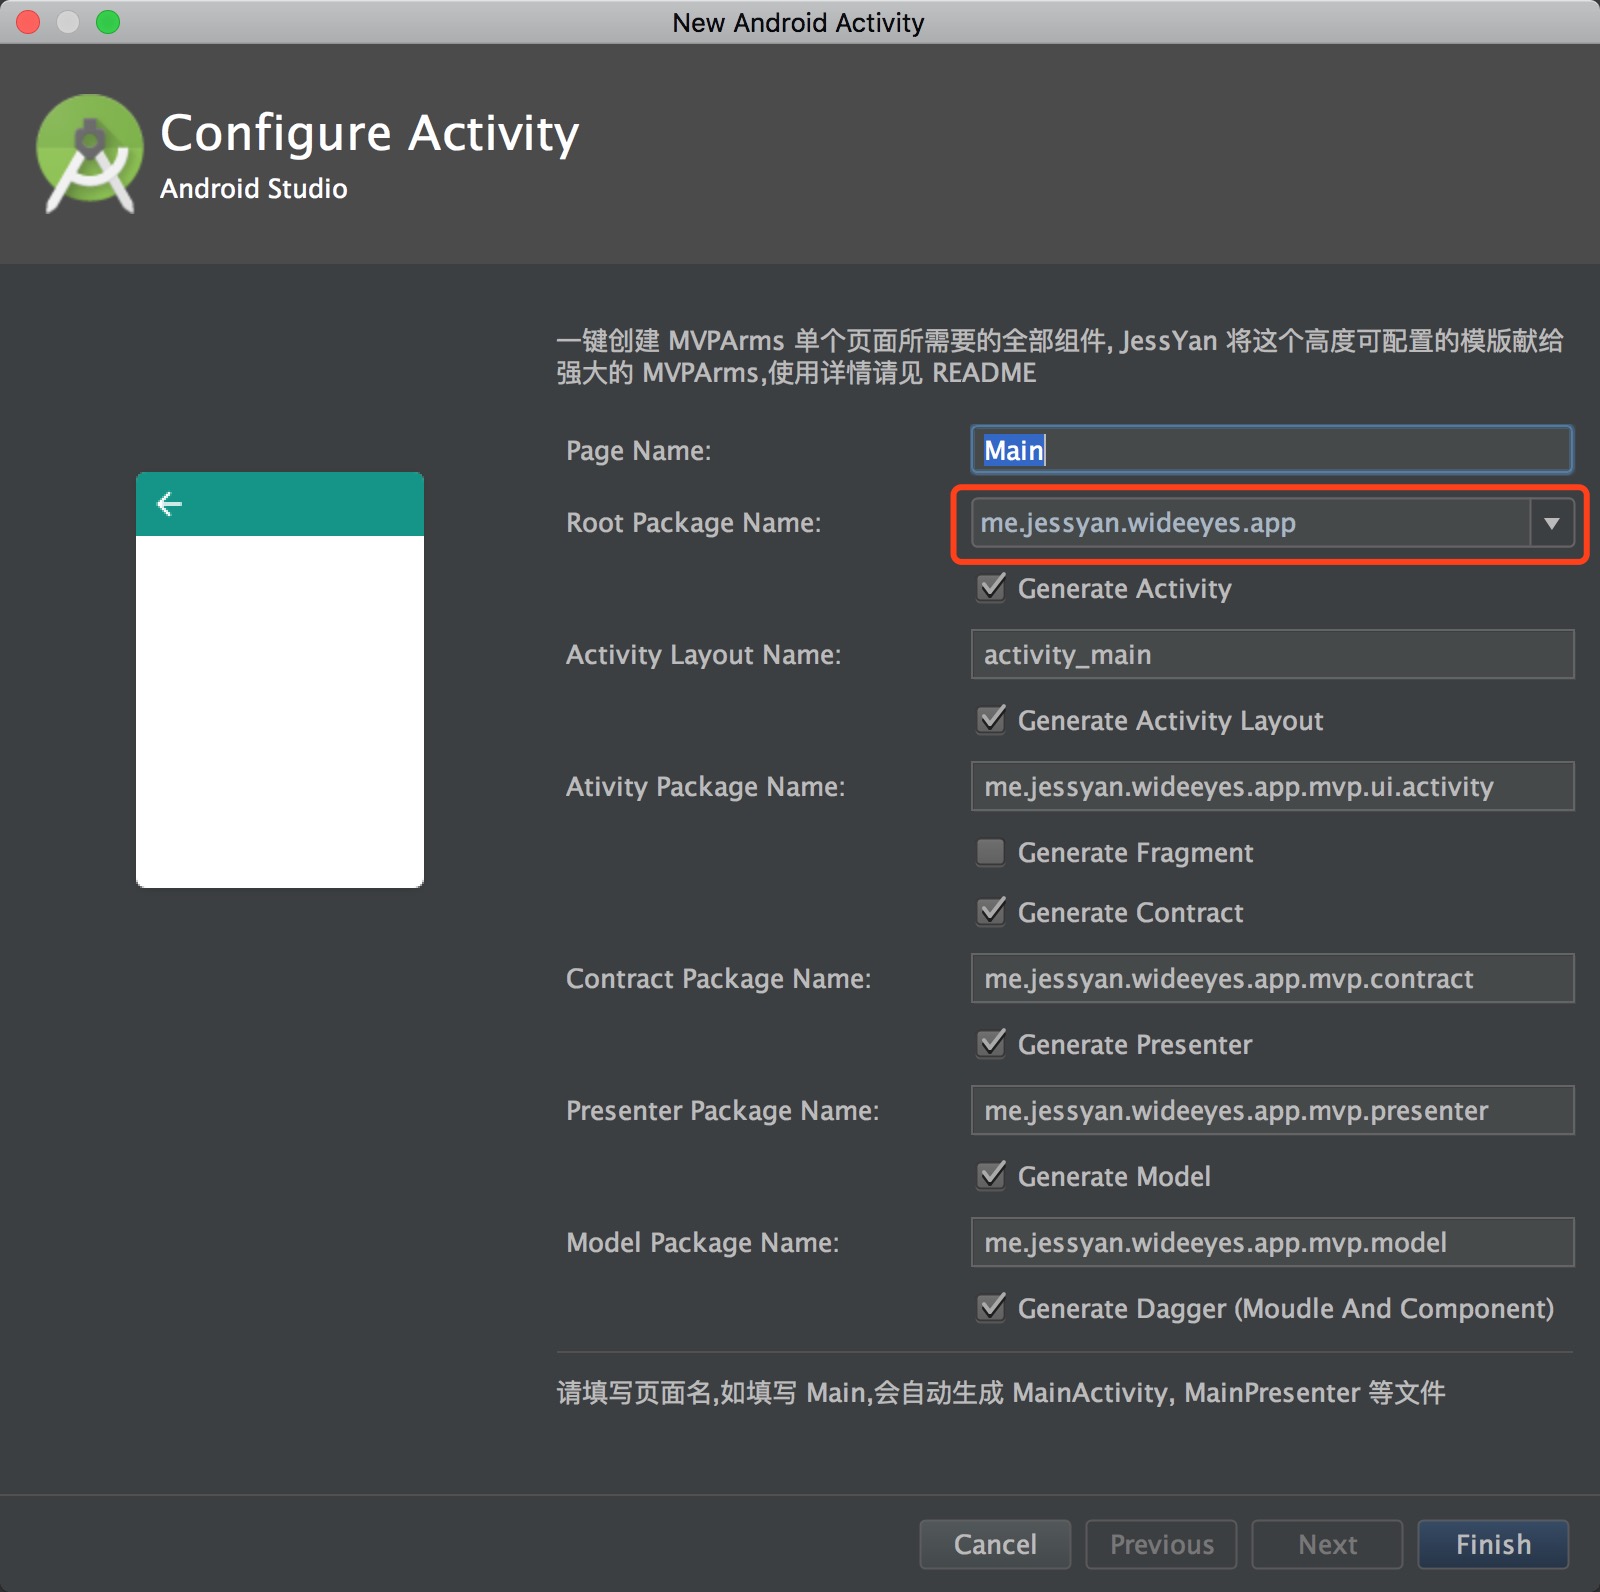Toggle Generate Dagger (Moudle And Component) checkbox
The height and width of the screenshot is (1592, 1600).
991,1308
